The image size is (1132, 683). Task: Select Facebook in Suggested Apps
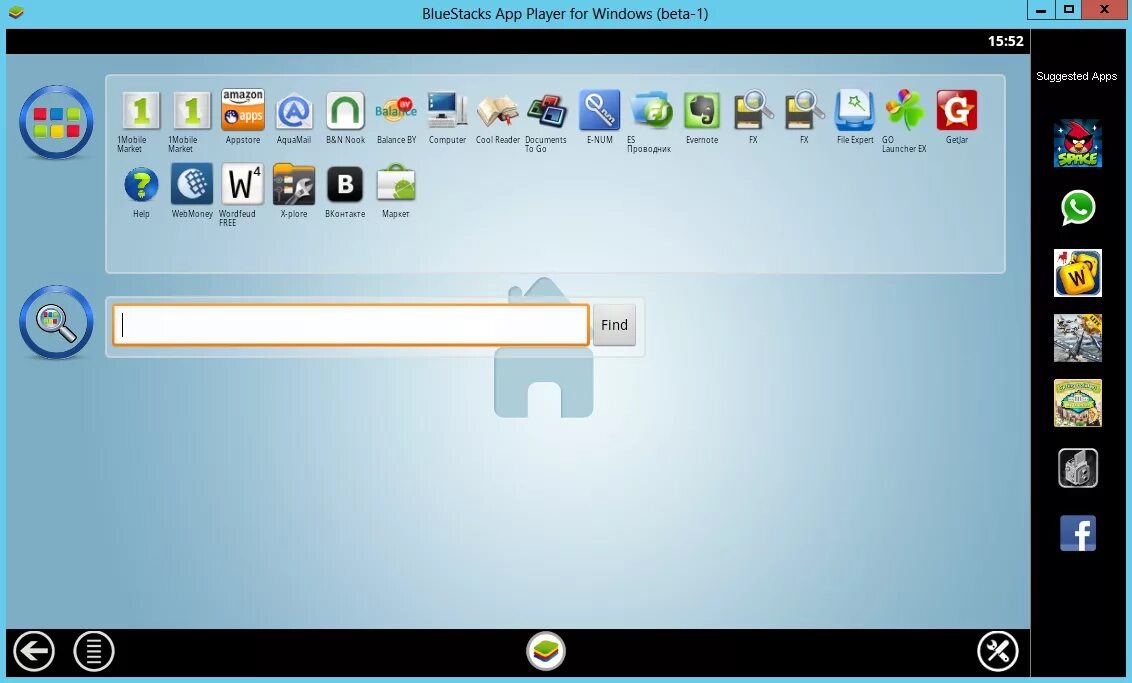tap(1078, 533)
